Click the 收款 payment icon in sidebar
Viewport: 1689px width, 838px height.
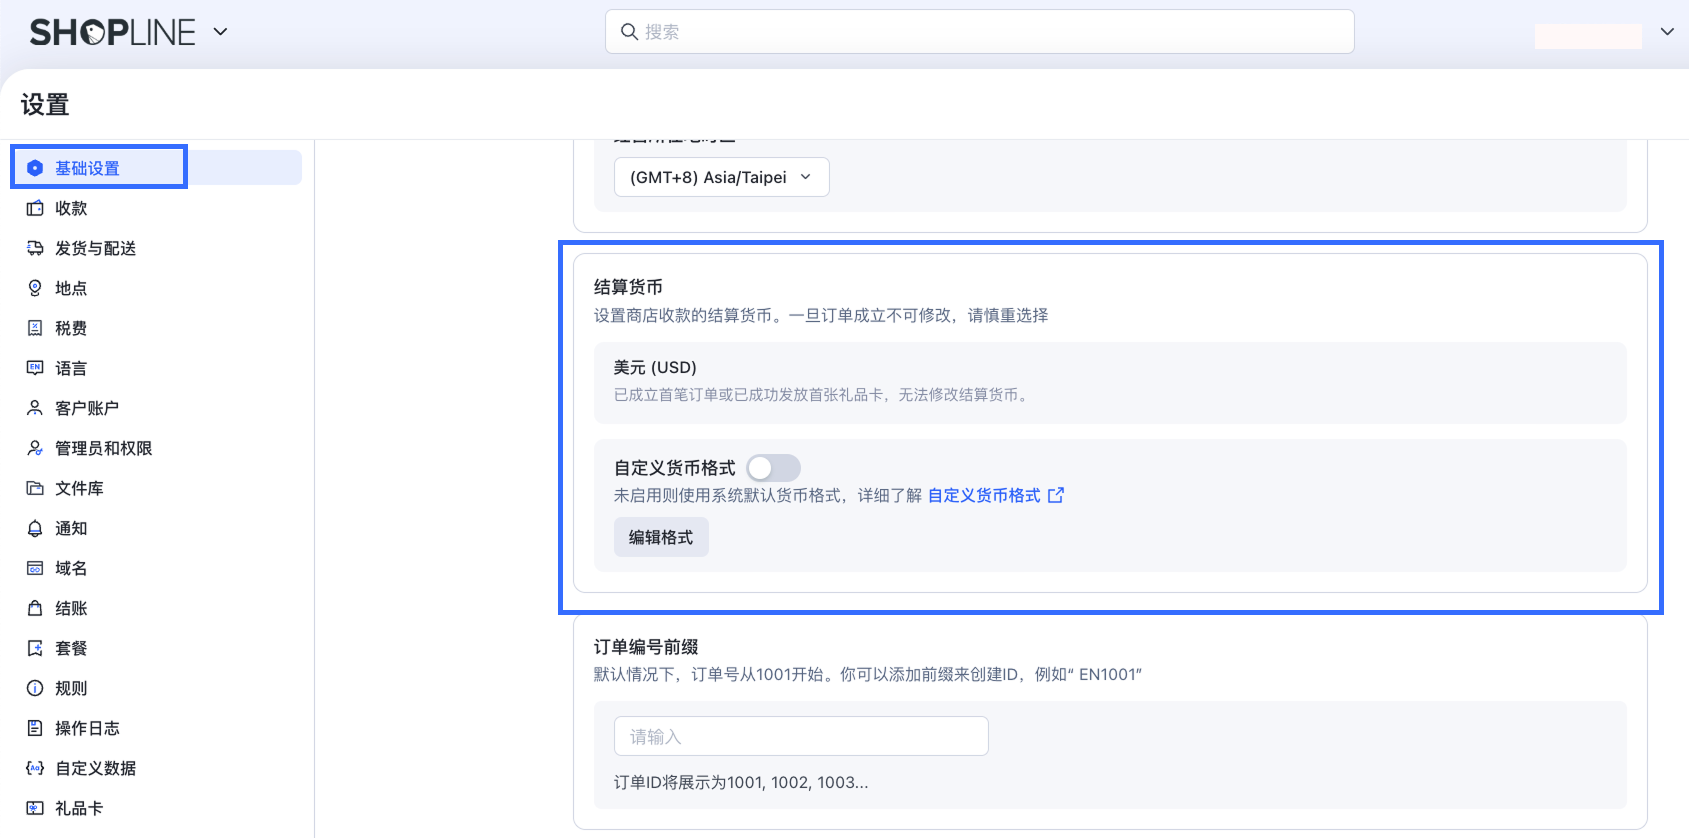click(35, 208)
